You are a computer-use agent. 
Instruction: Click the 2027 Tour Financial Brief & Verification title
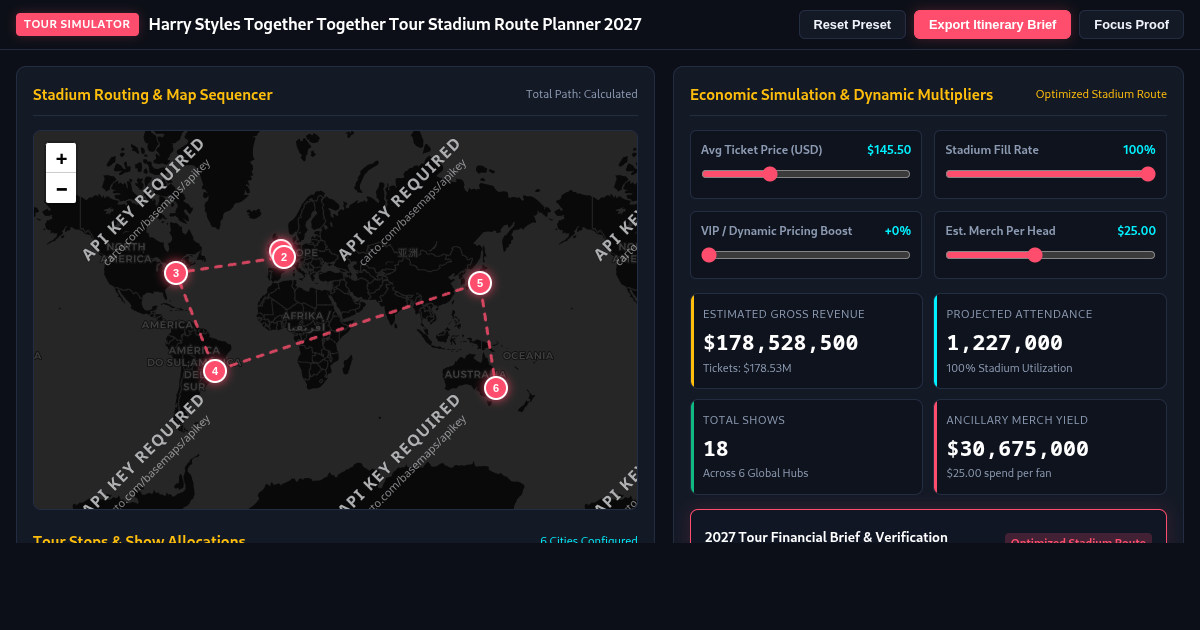826,537
